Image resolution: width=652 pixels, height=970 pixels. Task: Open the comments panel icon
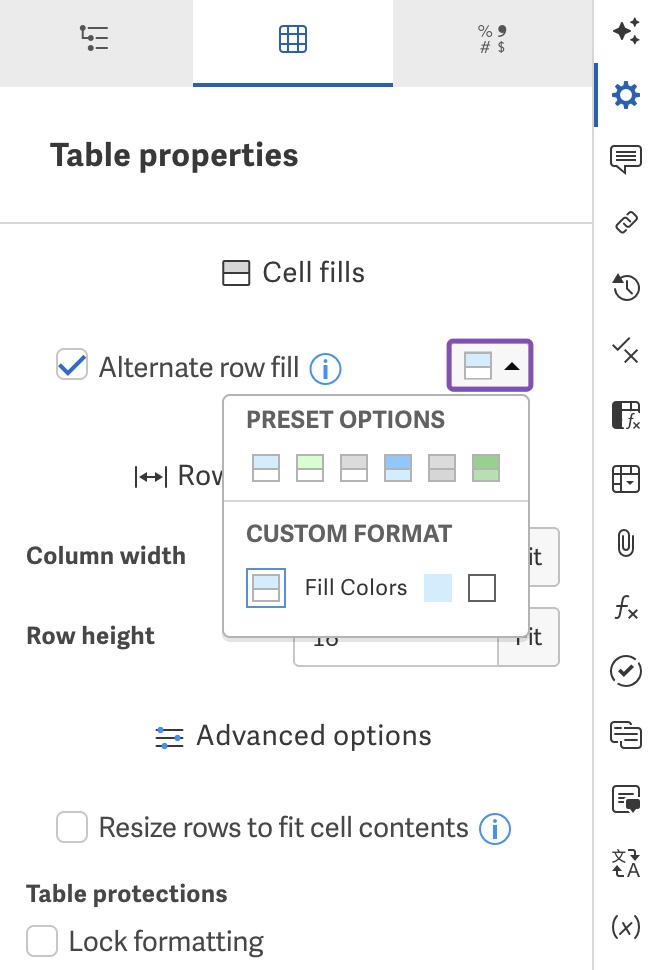pyautogui.click(x=625, y=159)
